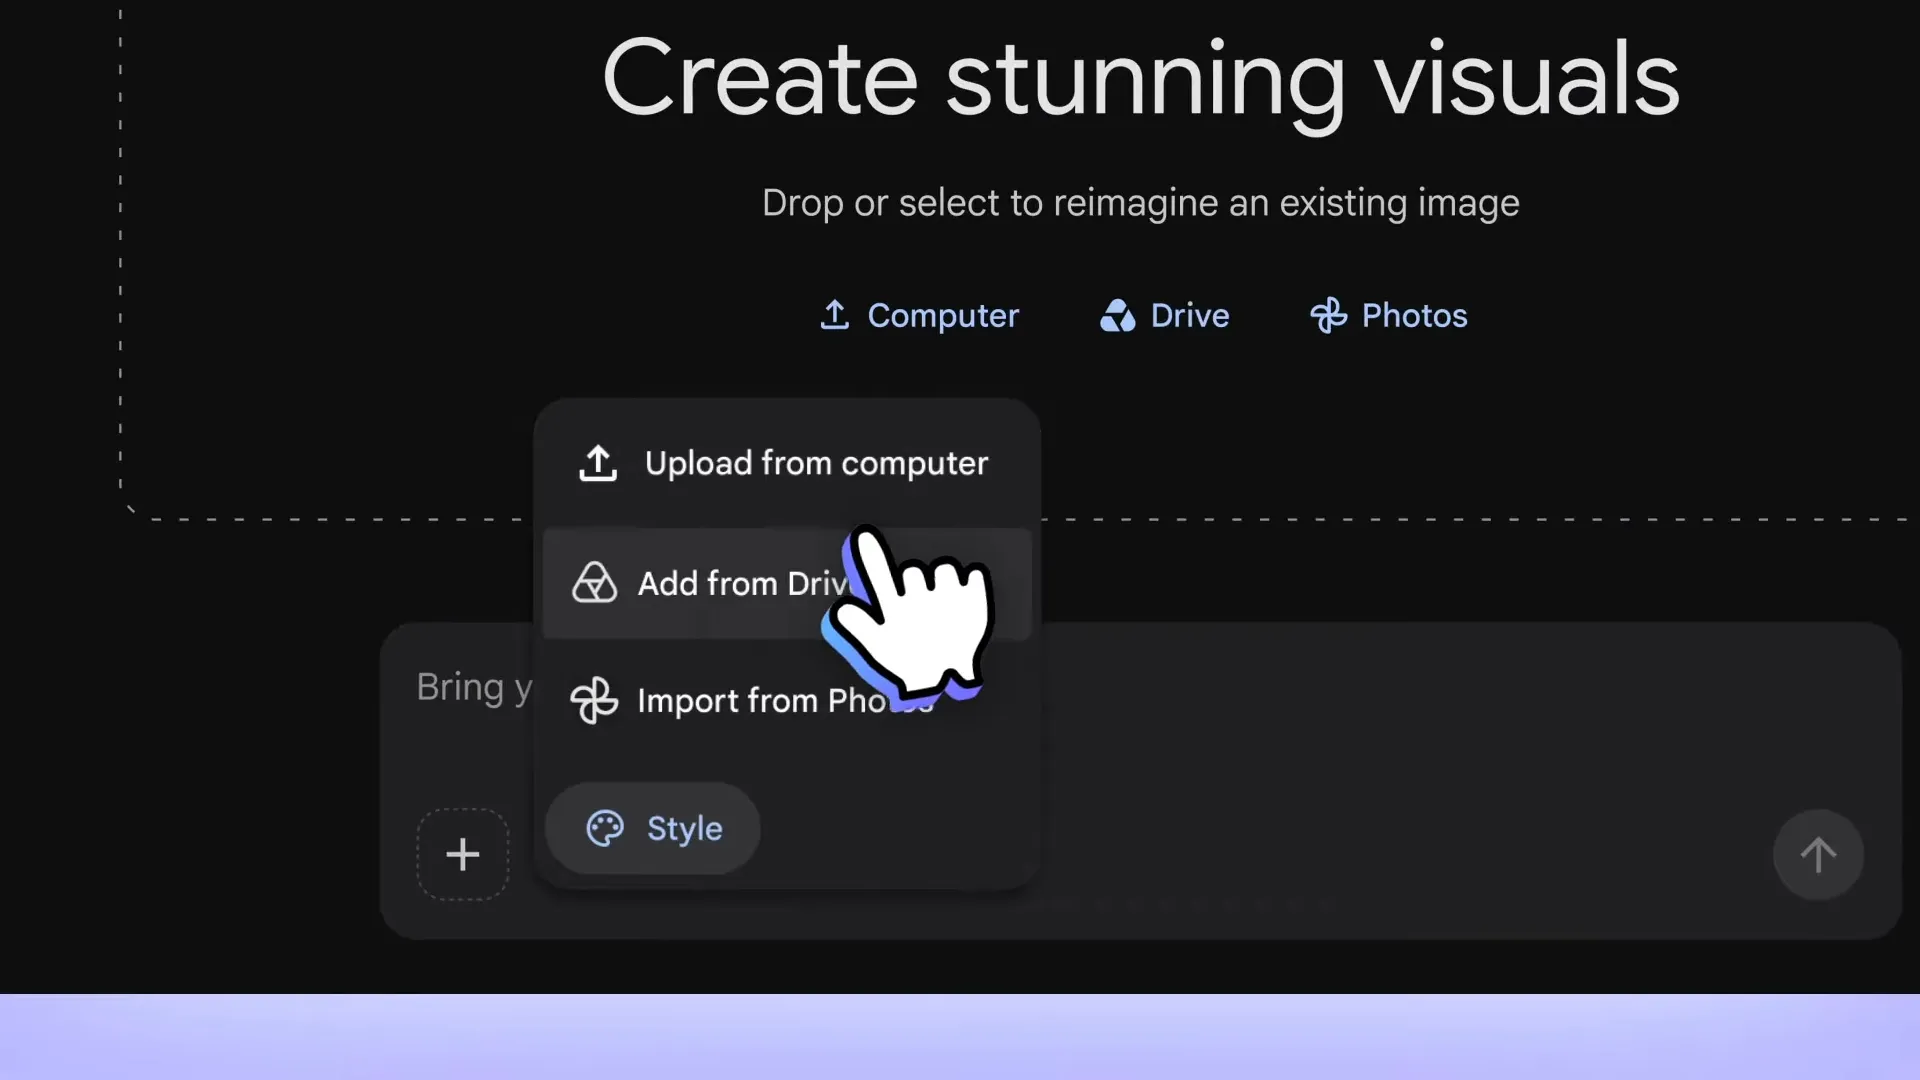Screen dimensions: 1920x1080
Task: Click the palette icon on Style button
Action: (x=605, y=828)
